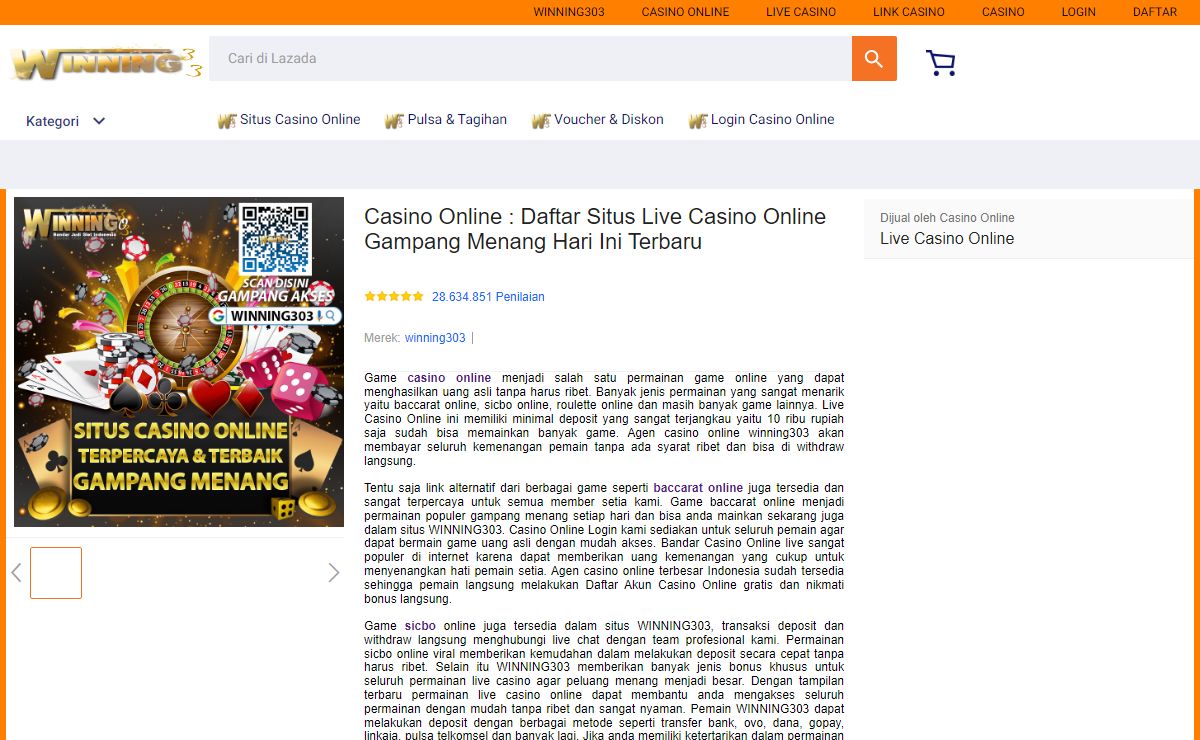
Task: Click the WINNING303 search badge in image
Action: coord(275,316)
